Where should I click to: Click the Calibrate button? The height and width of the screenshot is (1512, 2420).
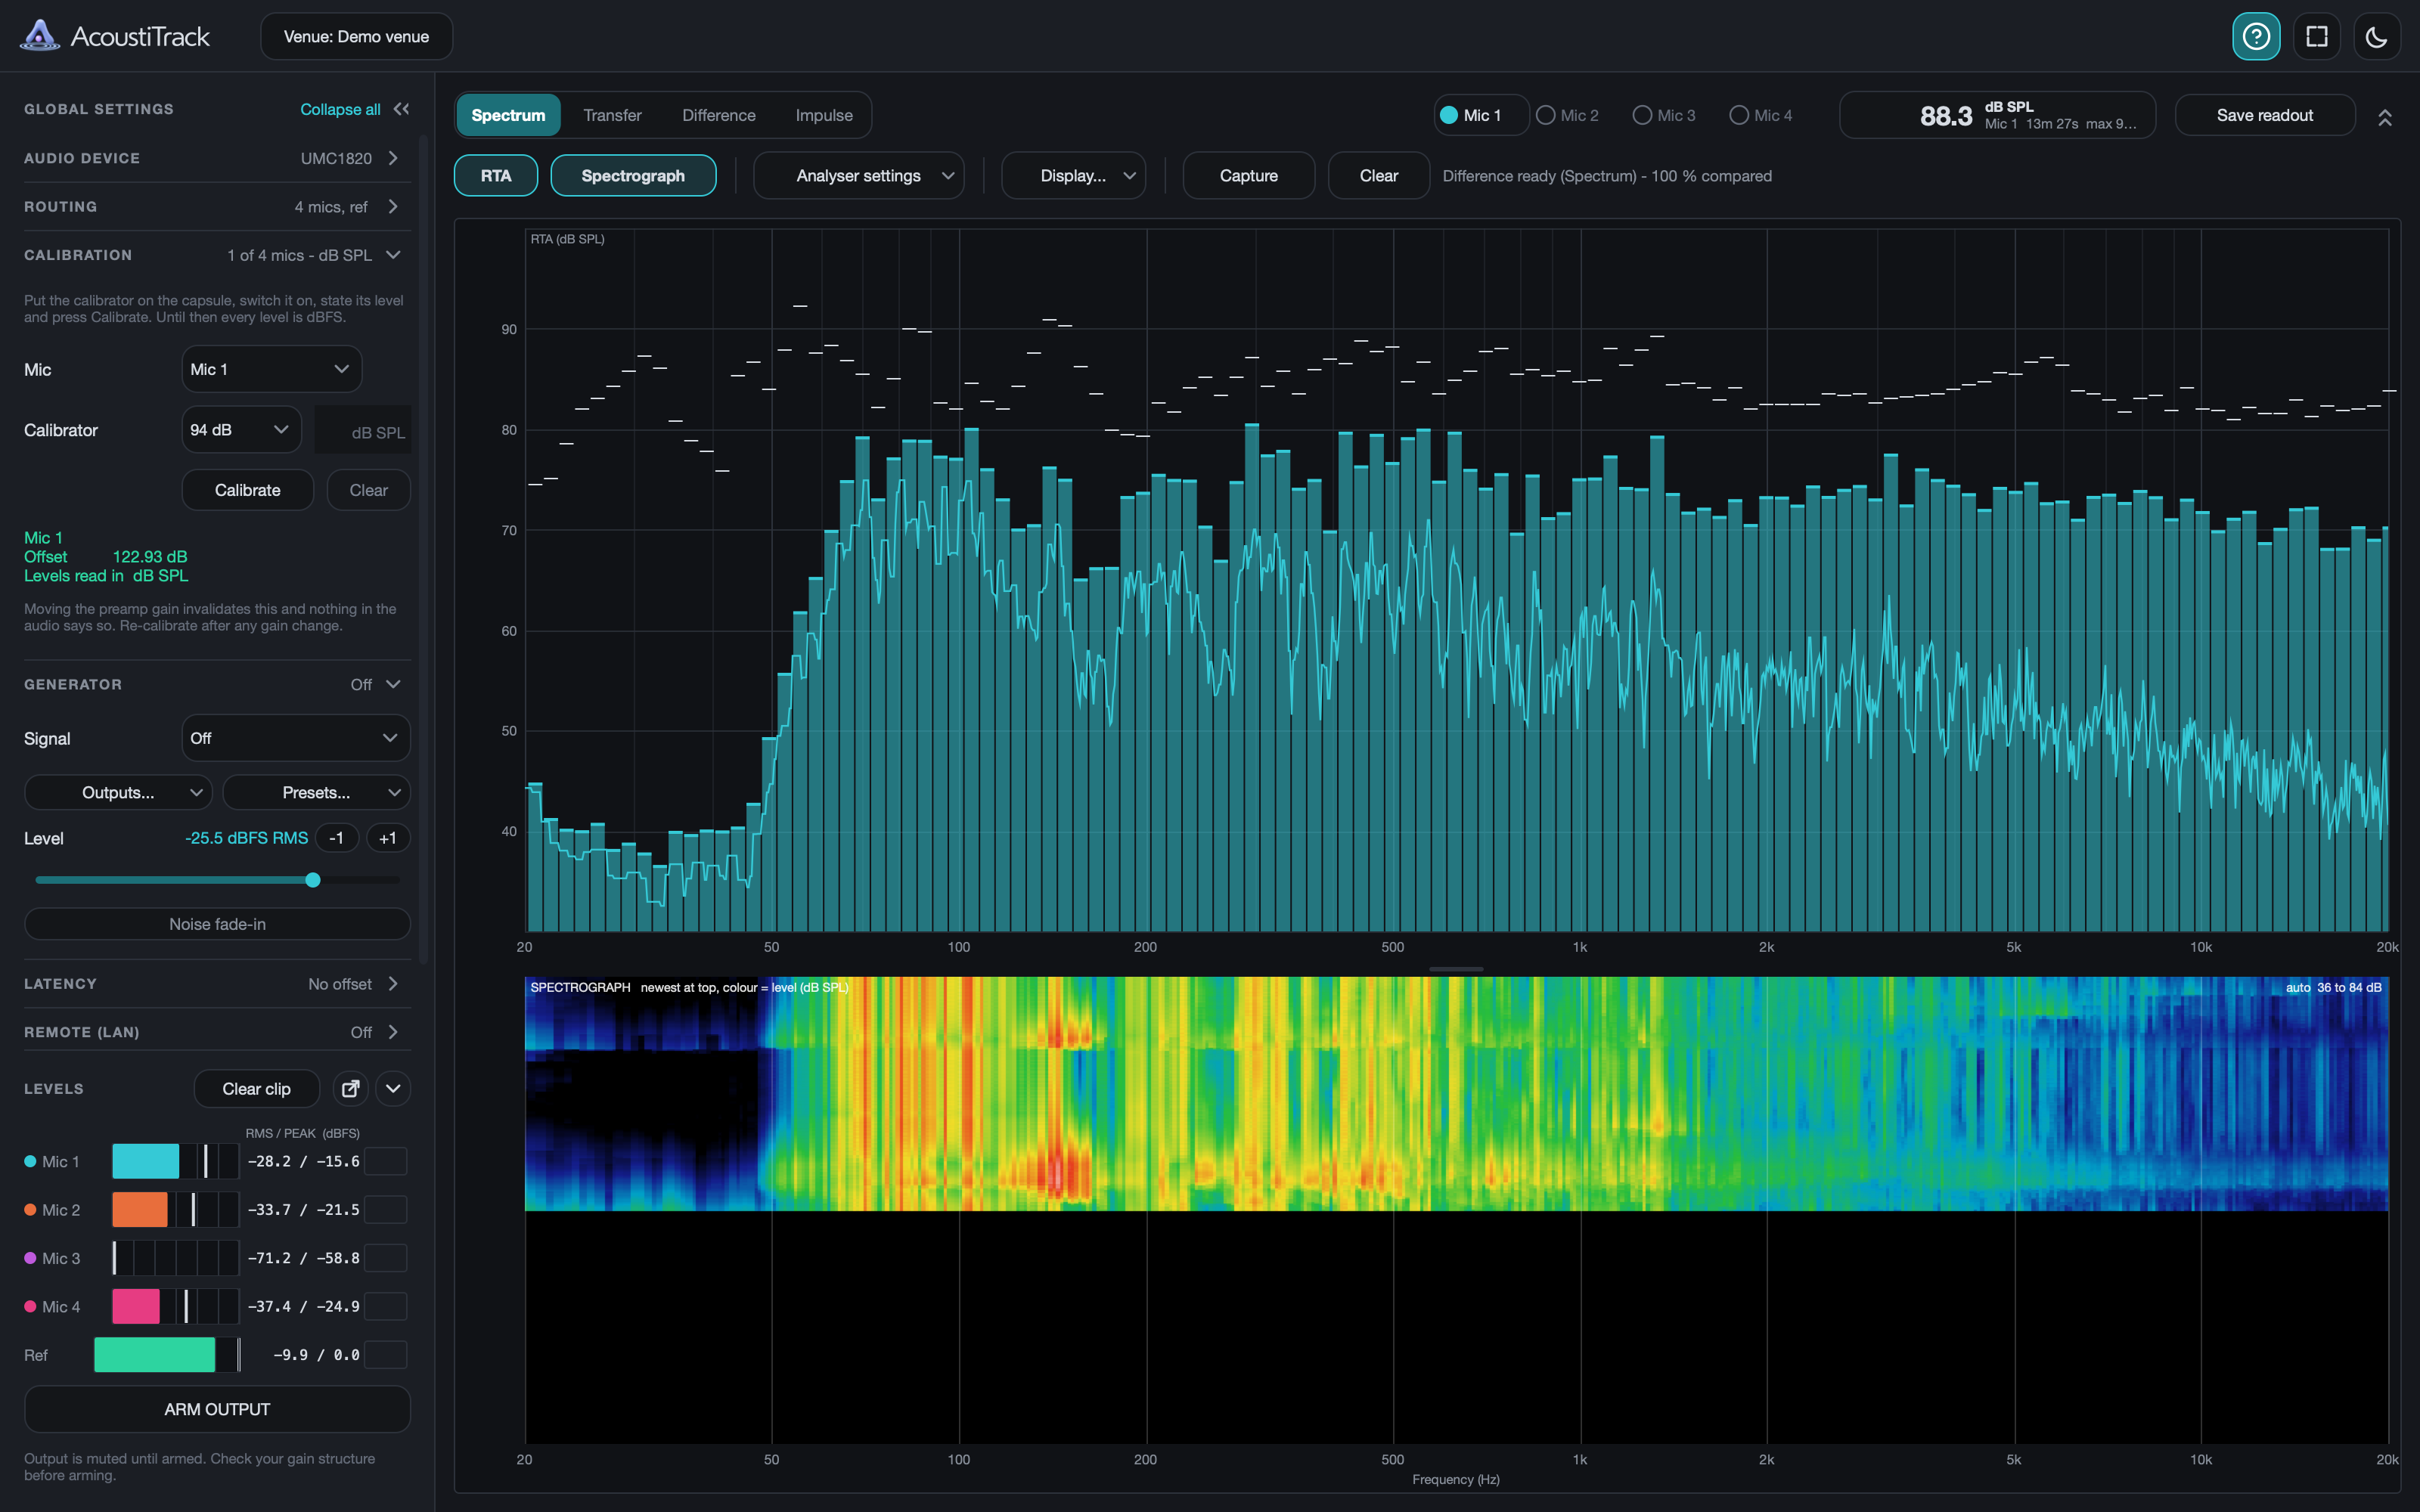pyautogui.click(x=248, y=490)
